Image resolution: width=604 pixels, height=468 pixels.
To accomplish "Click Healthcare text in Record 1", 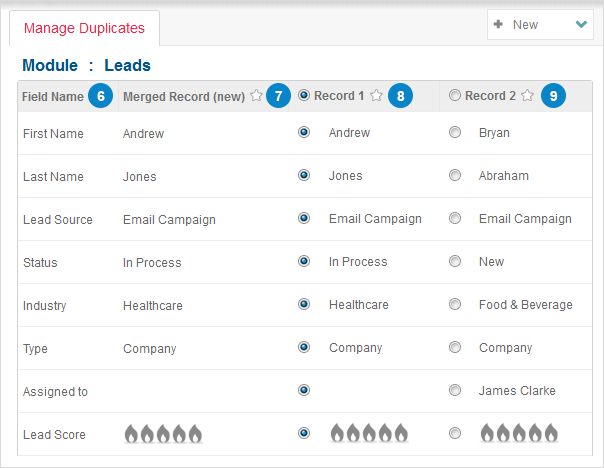I will point(359,305).
